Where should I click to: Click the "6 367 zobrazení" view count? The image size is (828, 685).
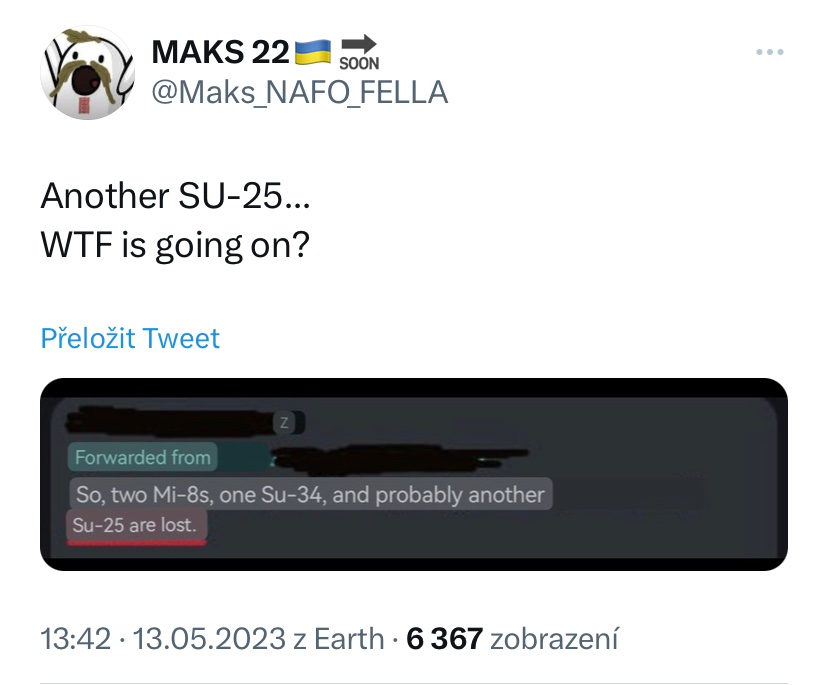[x=513, y=638]
